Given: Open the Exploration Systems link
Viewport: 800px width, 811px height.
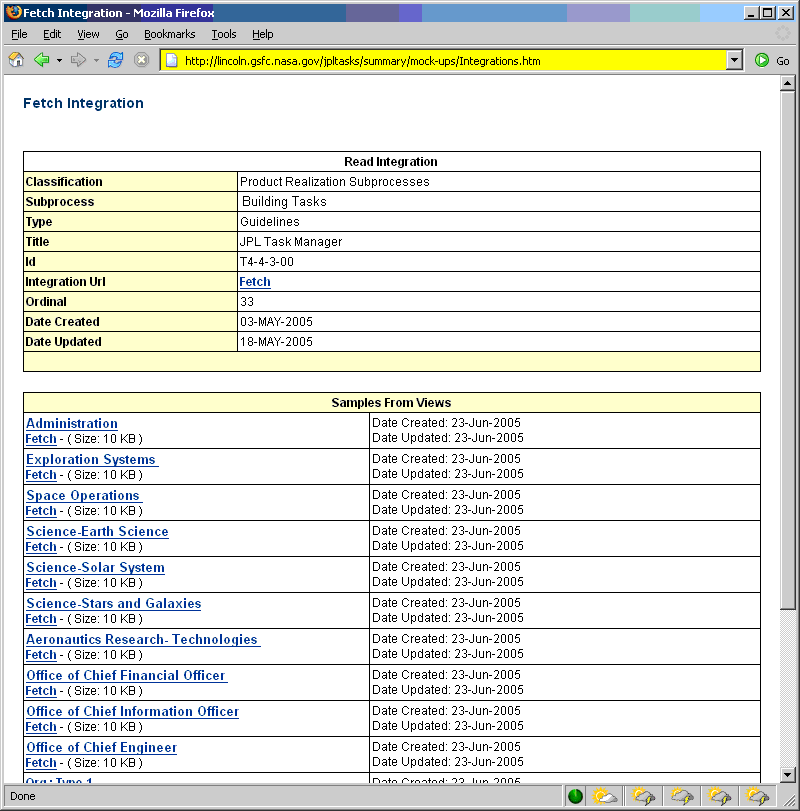Looking at the screenshot, I should point(92,459).
